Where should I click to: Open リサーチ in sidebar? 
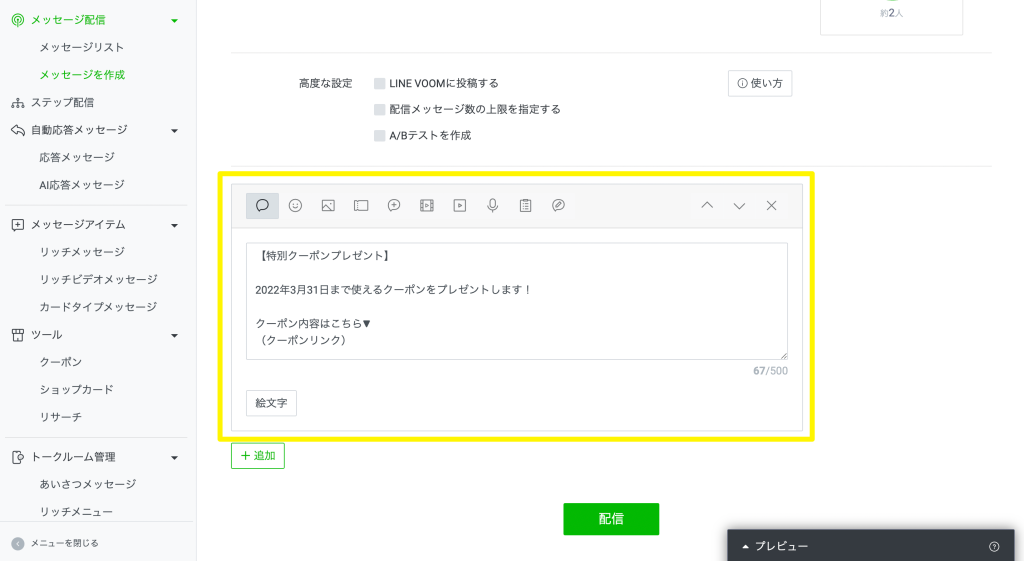(61, 417)
